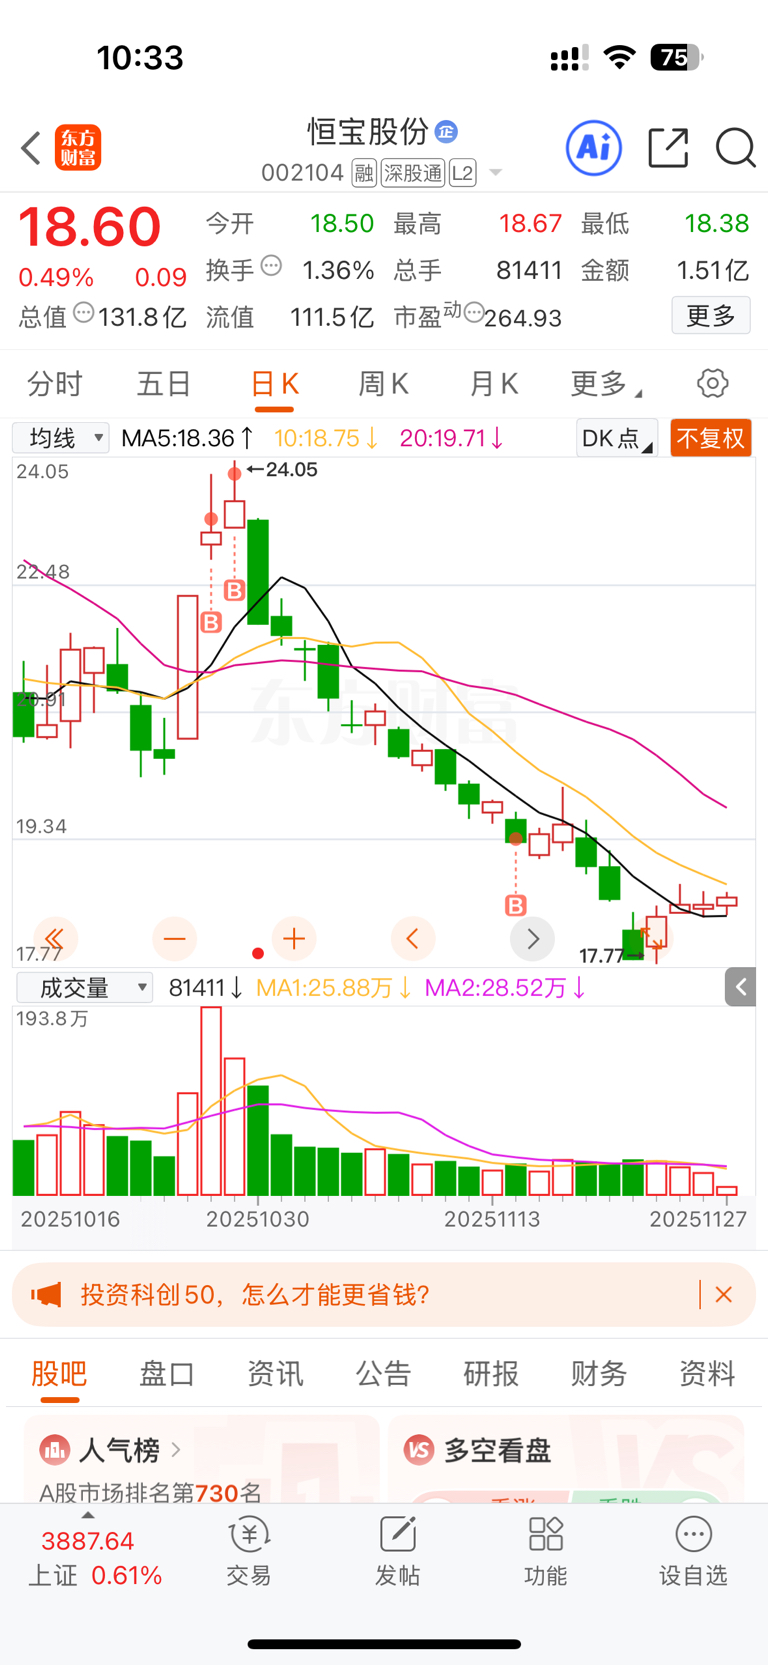
Task: Open the Ai assistant icon
Action: pyautogui.click(x=594, y=148)
